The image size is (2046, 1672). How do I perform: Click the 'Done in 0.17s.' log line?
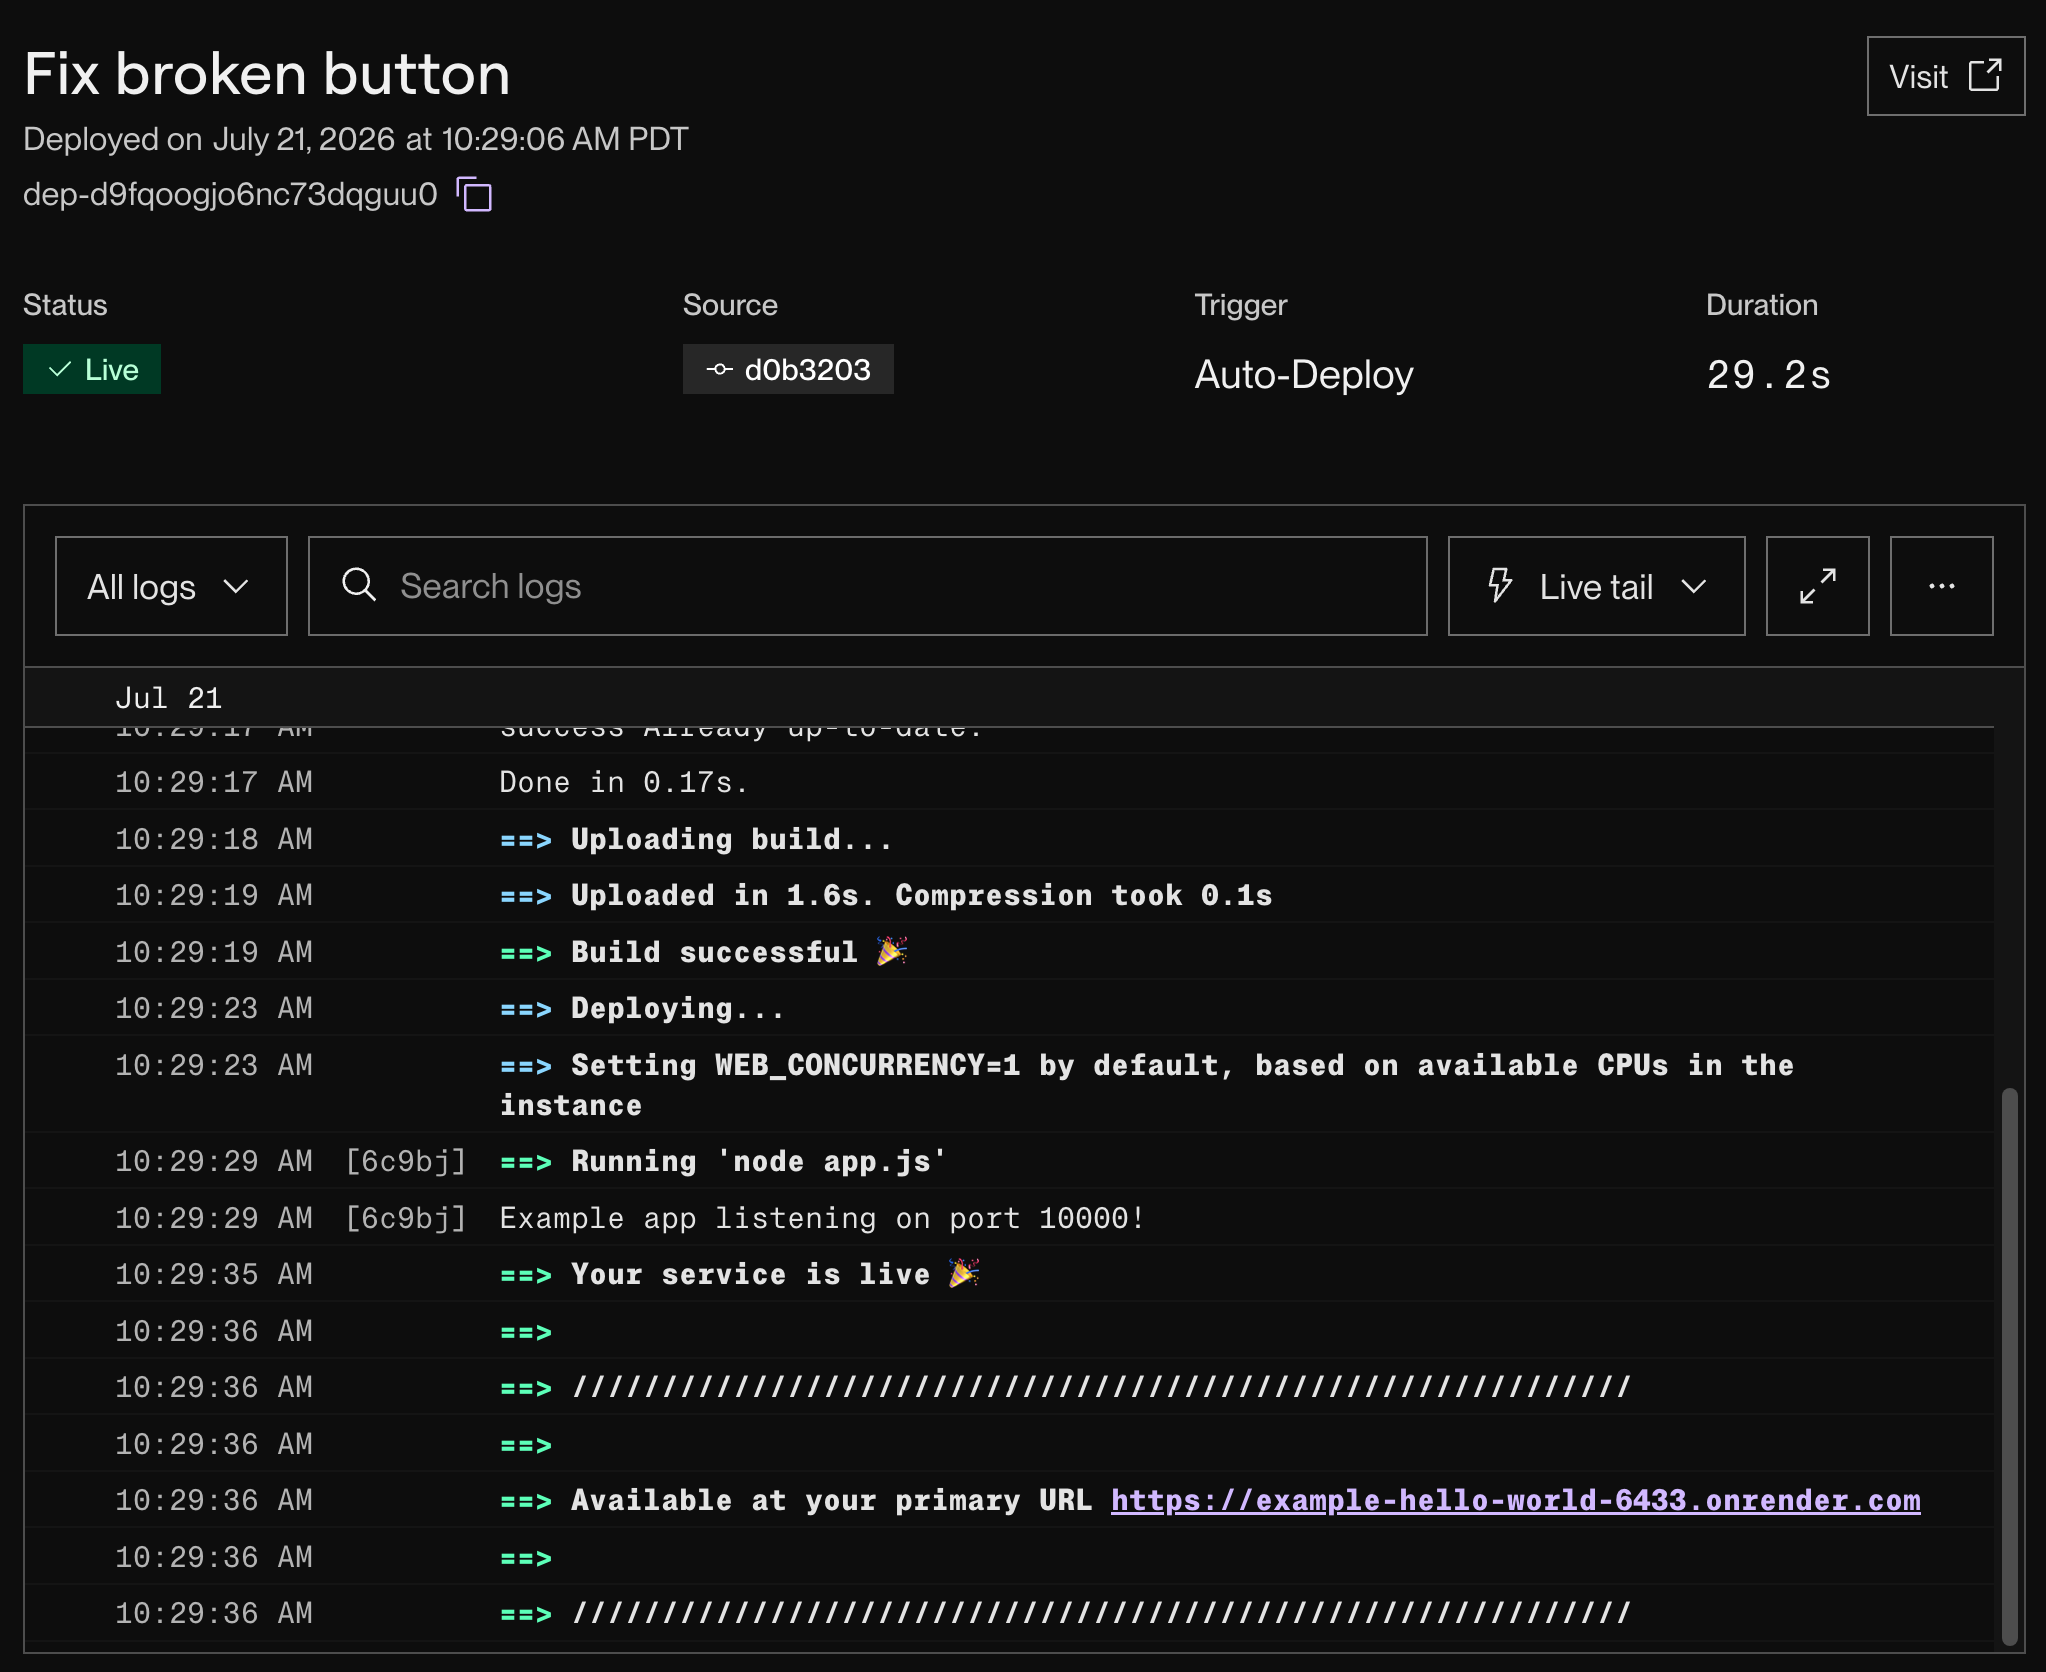1009,781
